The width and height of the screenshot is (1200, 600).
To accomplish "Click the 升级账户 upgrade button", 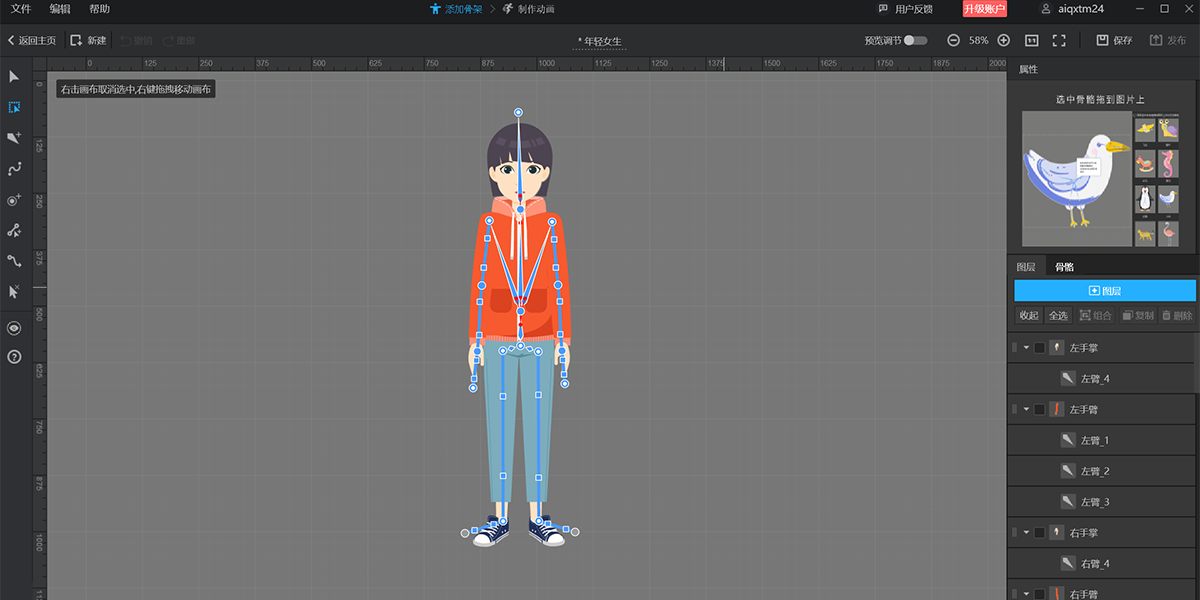I will (984, 9).
